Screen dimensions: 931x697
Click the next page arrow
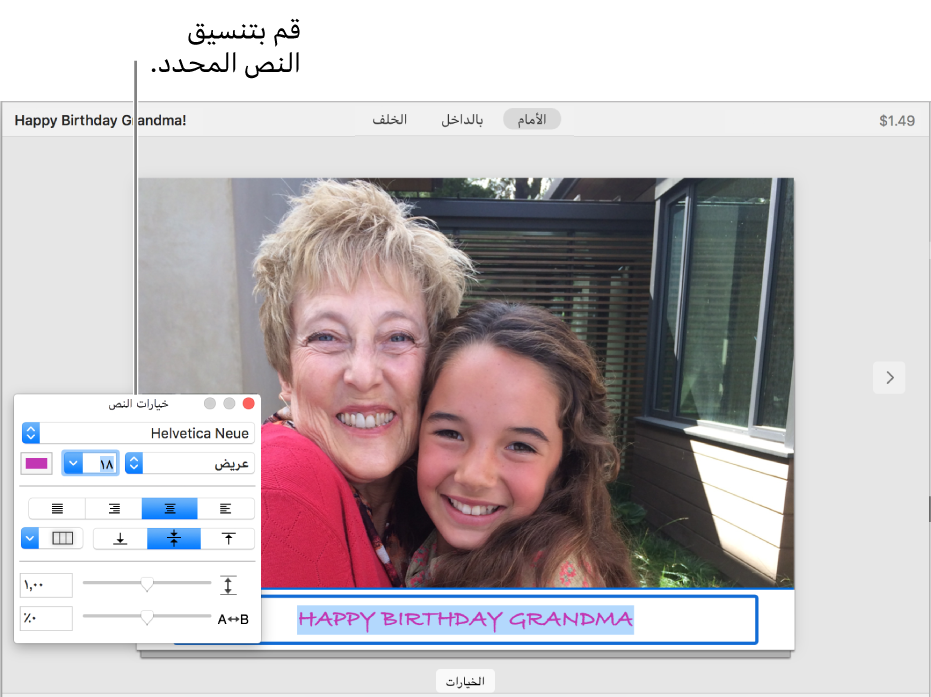[x=889, y=377]
